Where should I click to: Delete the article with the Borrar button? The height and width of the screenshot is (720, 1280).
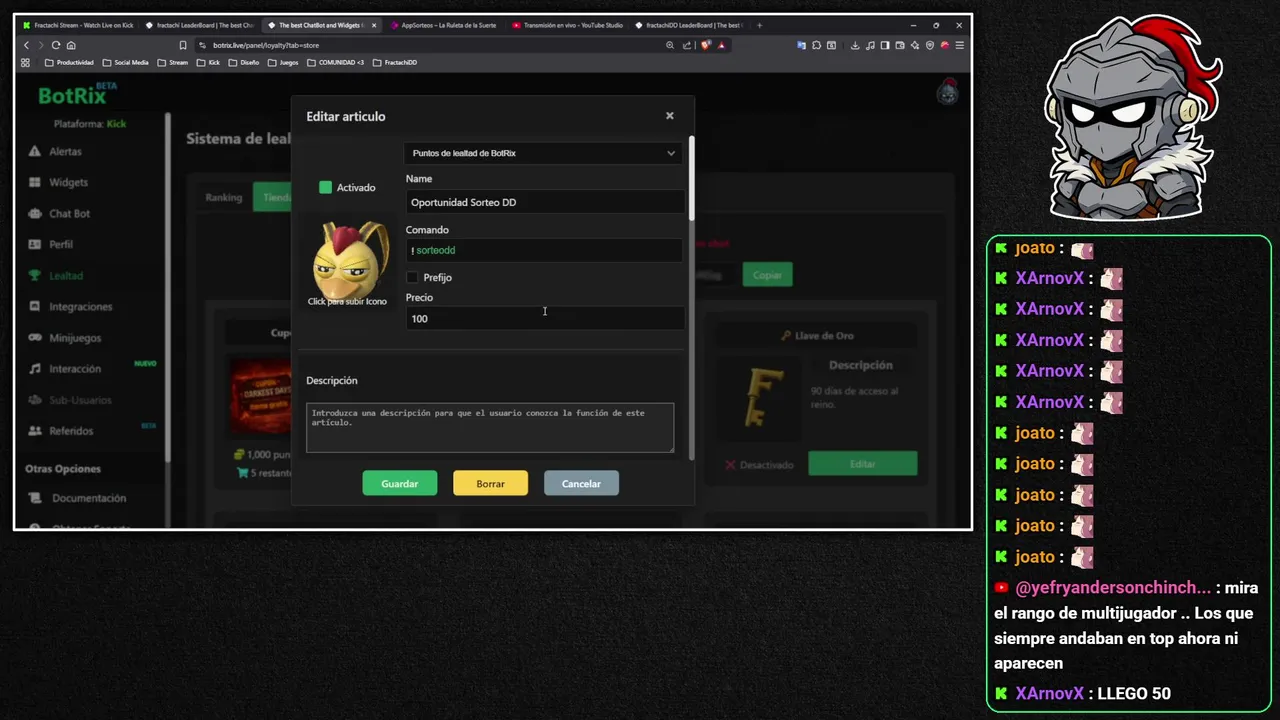point(490,483)
